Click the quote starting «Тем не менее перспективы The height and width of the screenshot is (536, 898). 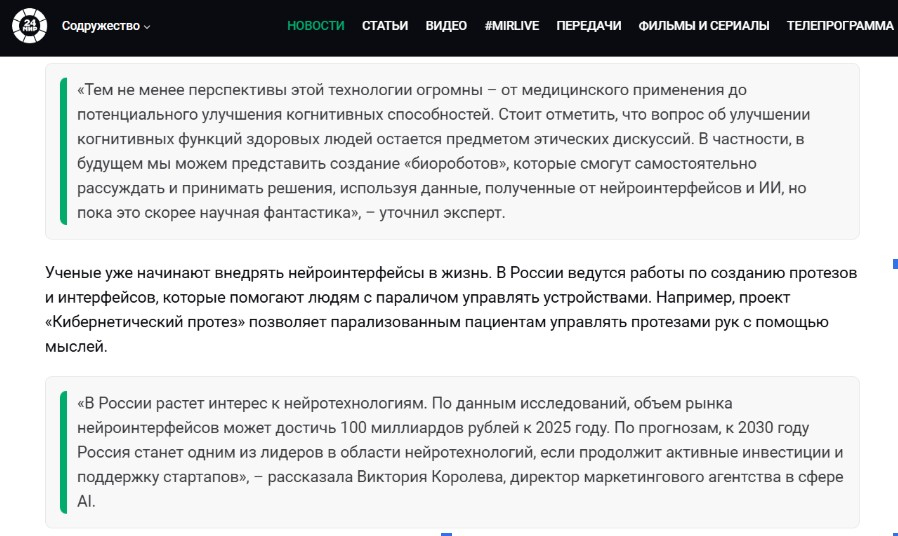pyautogui.click(x=452, y=151)
